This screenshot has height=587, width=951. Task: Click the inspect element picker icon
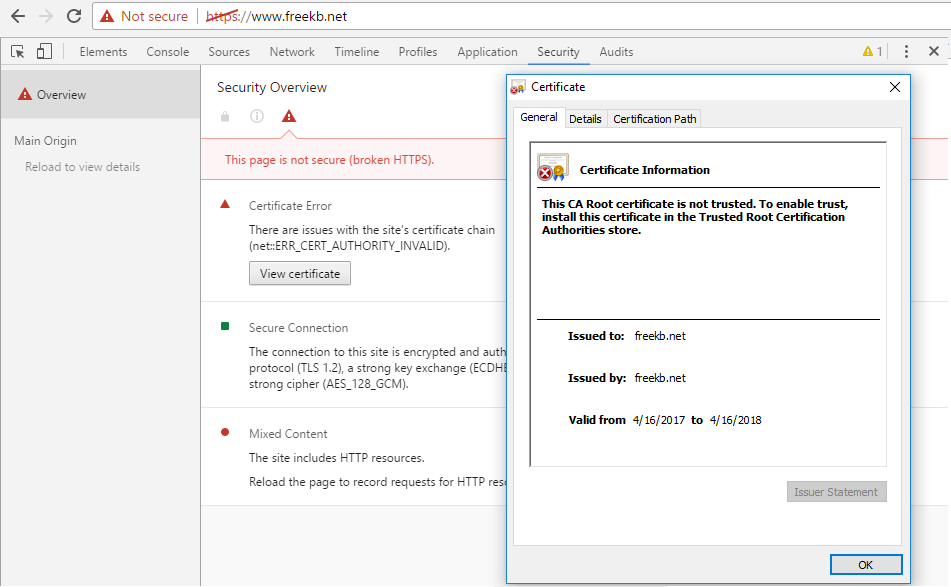18,52
